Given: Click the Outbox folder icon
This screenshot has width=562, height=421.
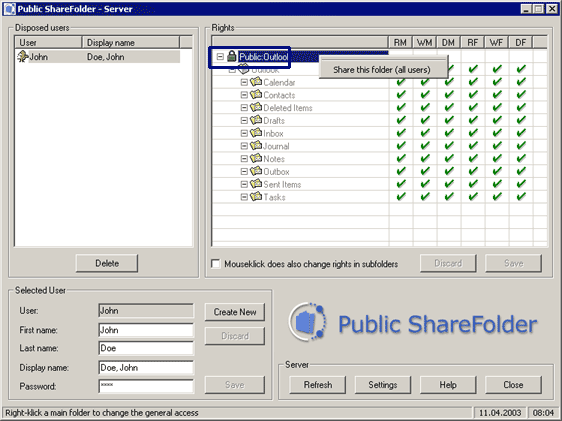Looking at the screenshot, I should point(256,171).
